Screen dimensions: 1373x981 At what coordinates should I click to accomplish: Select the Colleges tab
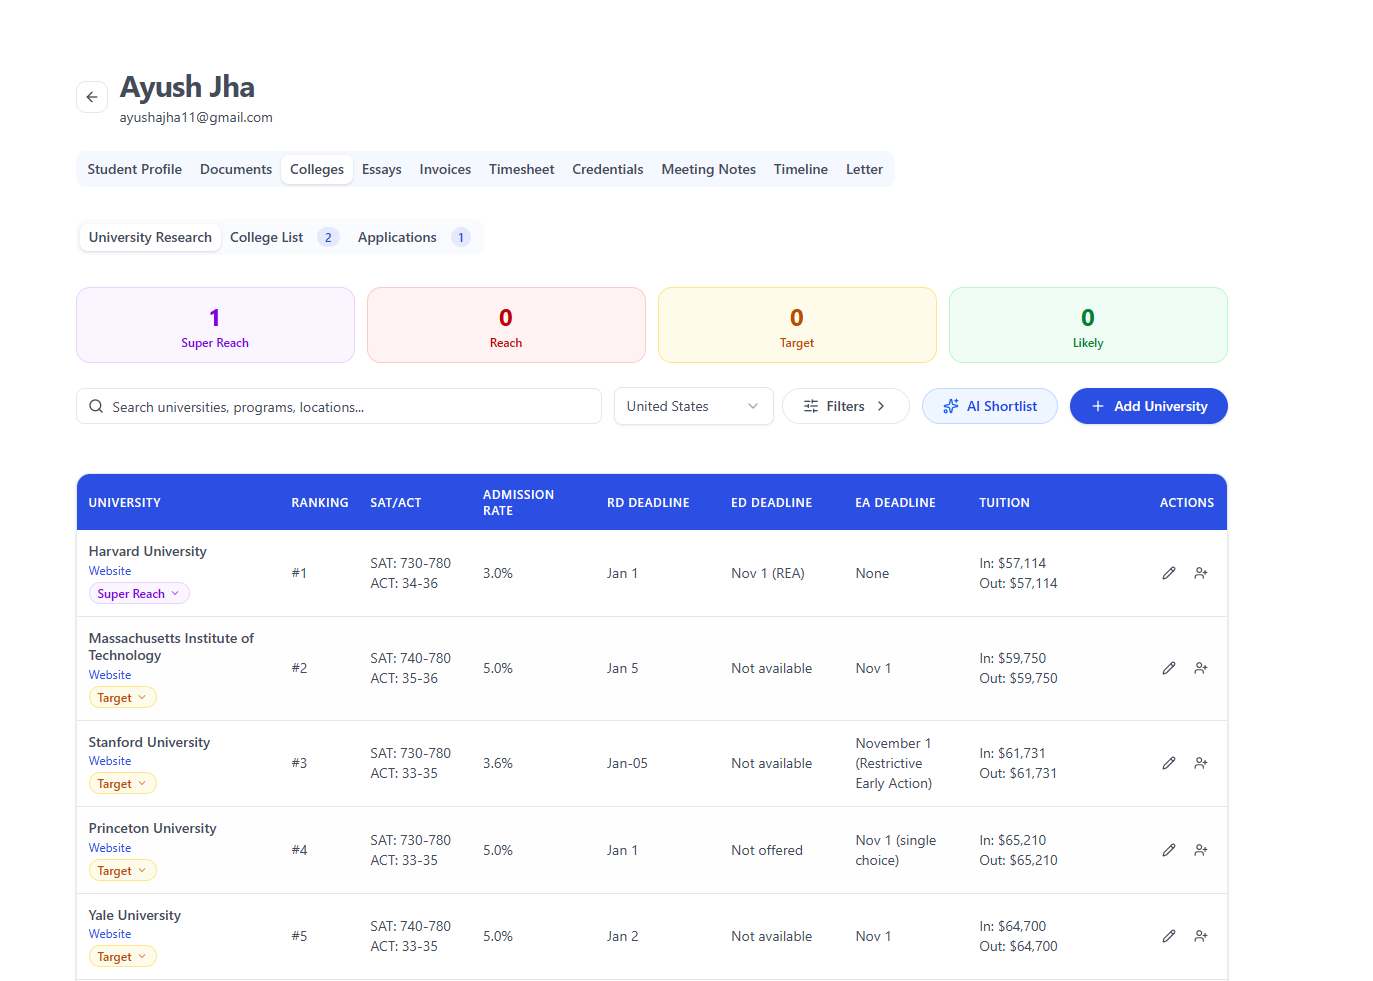coord(317,169)
